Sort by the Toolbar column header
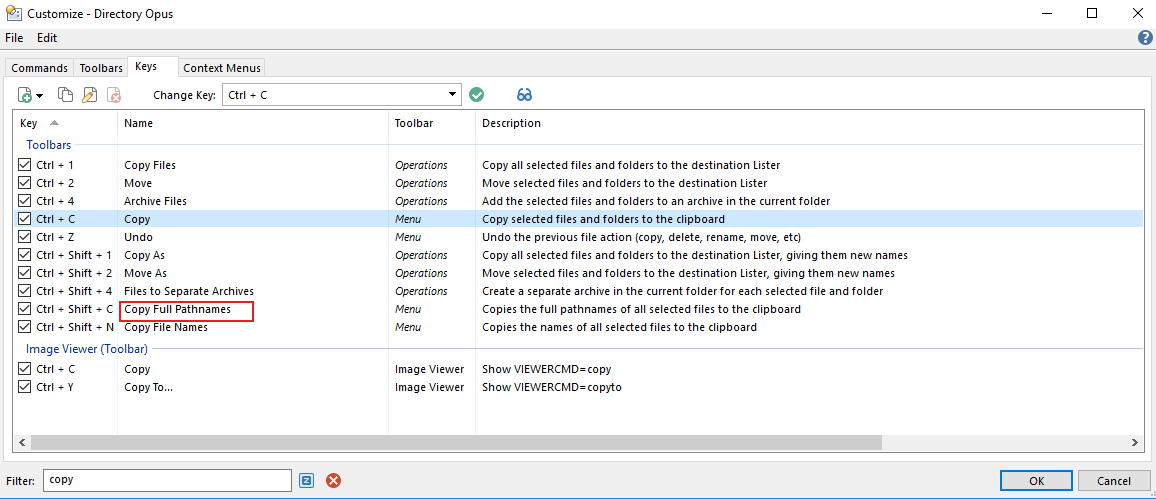This screenshot has width=1156, height=499. coord(432,123)
